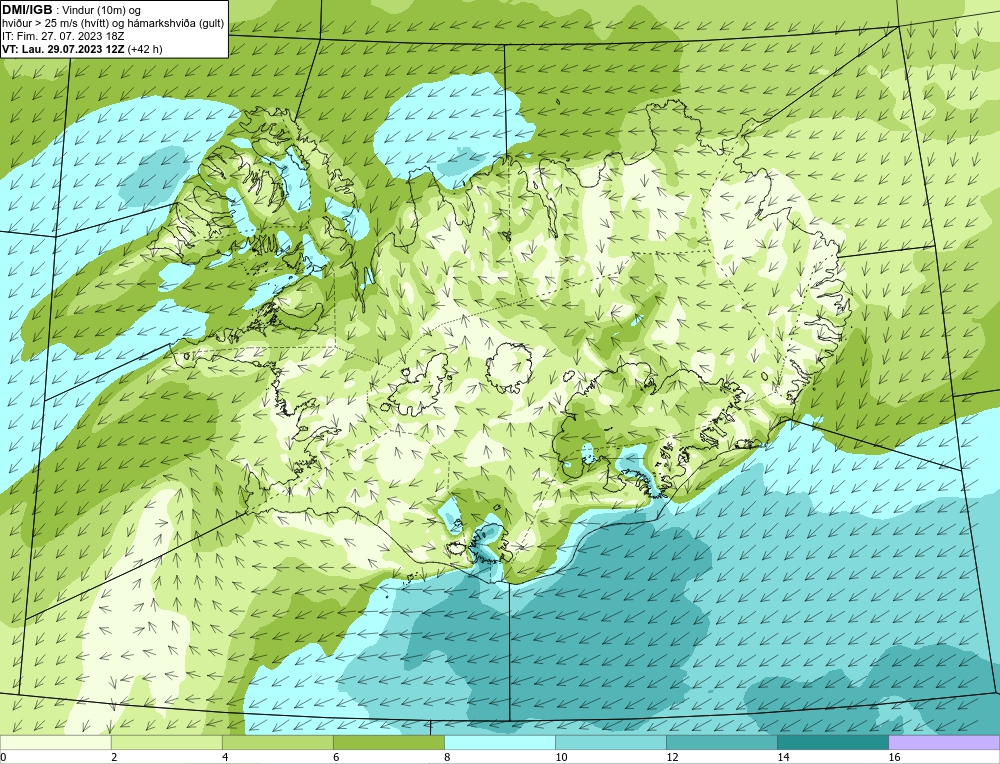1000x764 pixels.
Task: Click the legend label '4'
Action: 225,757
